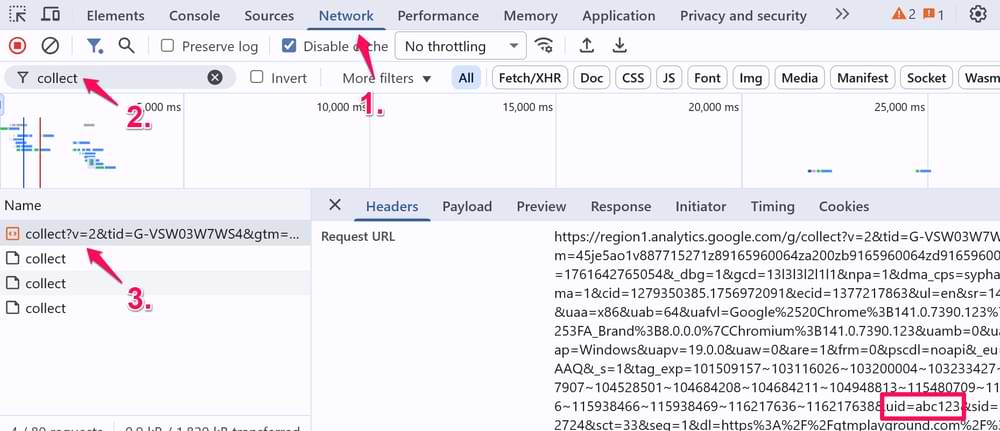Open DevTools settings gear

[x=977, y=15]
